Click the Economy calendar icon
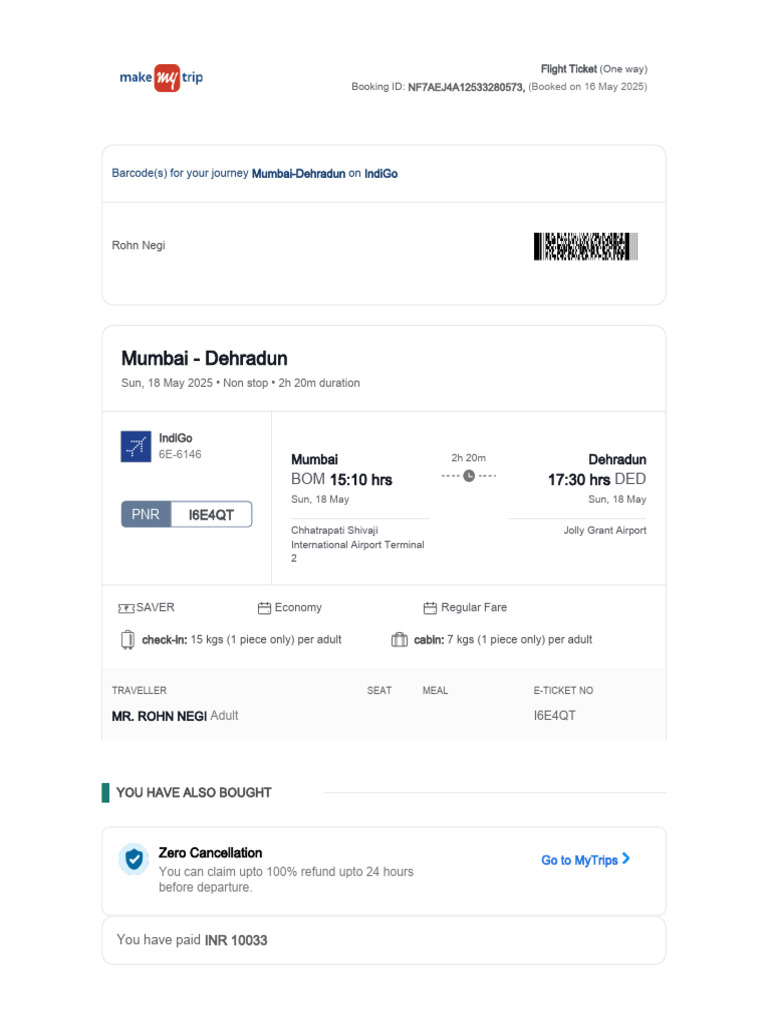768x1024 pixels. point(264,608)
